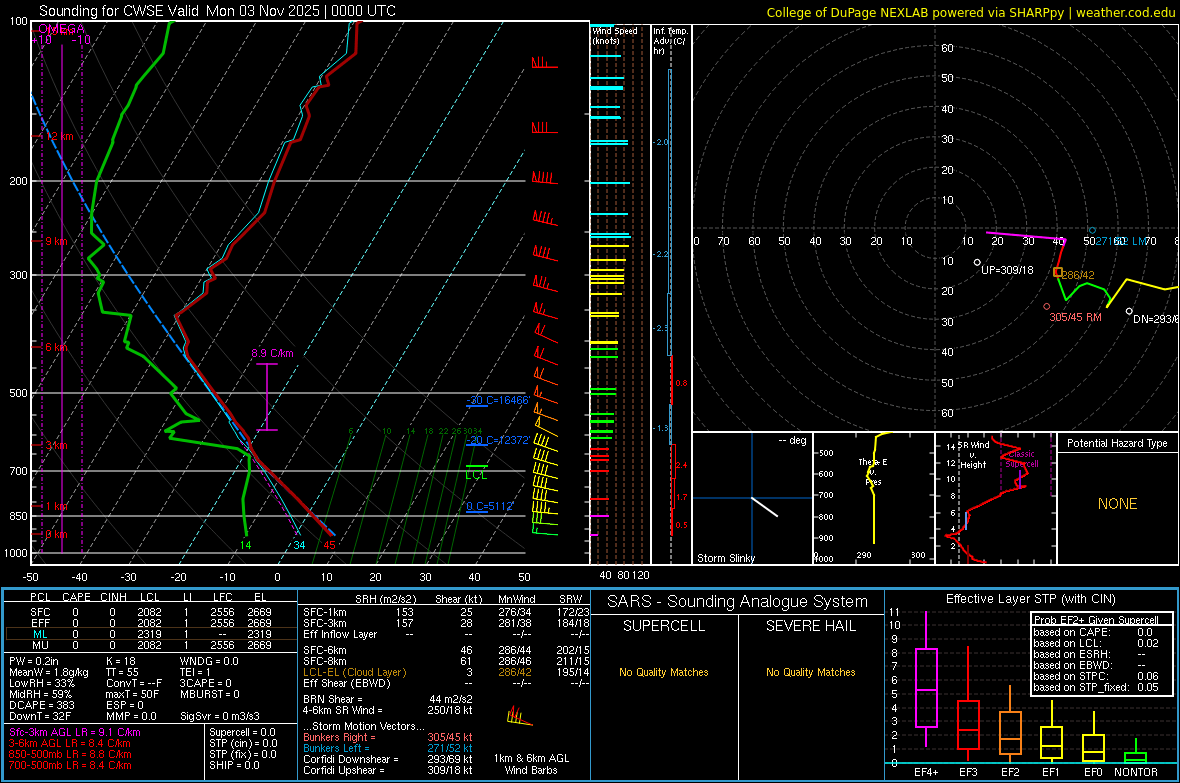Click the 3 km height marker
The width and height of the screenshot is (1180, 783).
pos(56,445)
